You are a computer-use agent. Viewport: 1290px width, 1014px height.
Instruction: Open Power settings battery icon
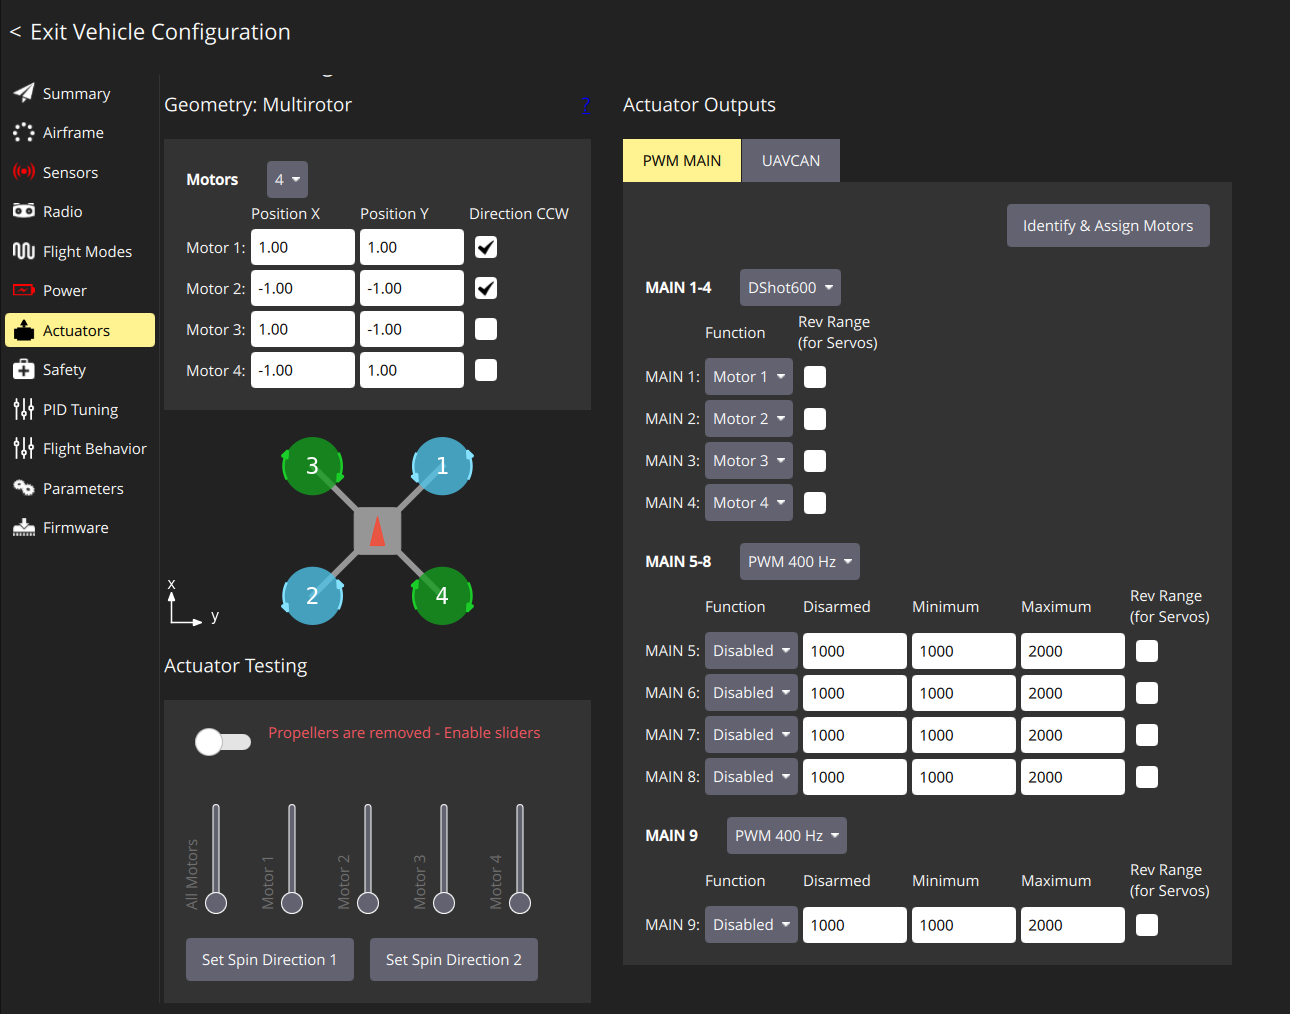24,290
